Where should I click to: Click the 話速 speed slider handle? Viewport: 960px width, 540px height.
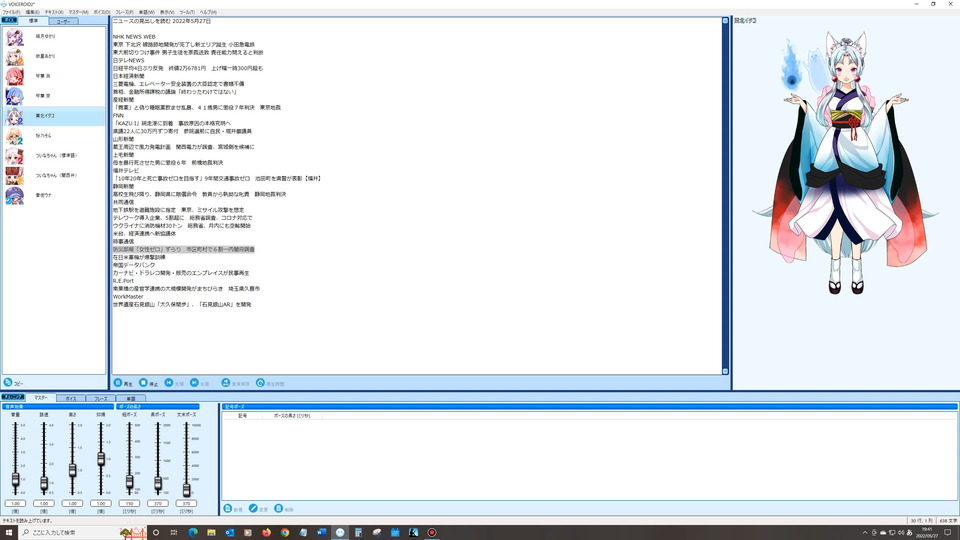[44, 484]
